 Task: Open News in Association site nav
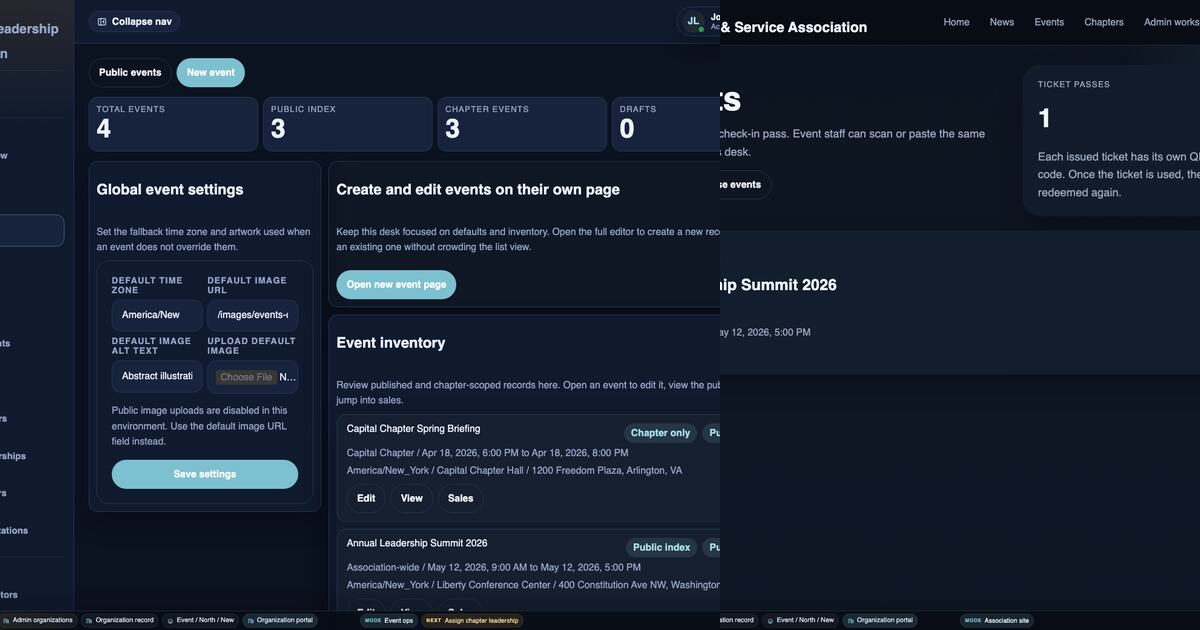click(1002, 22)
